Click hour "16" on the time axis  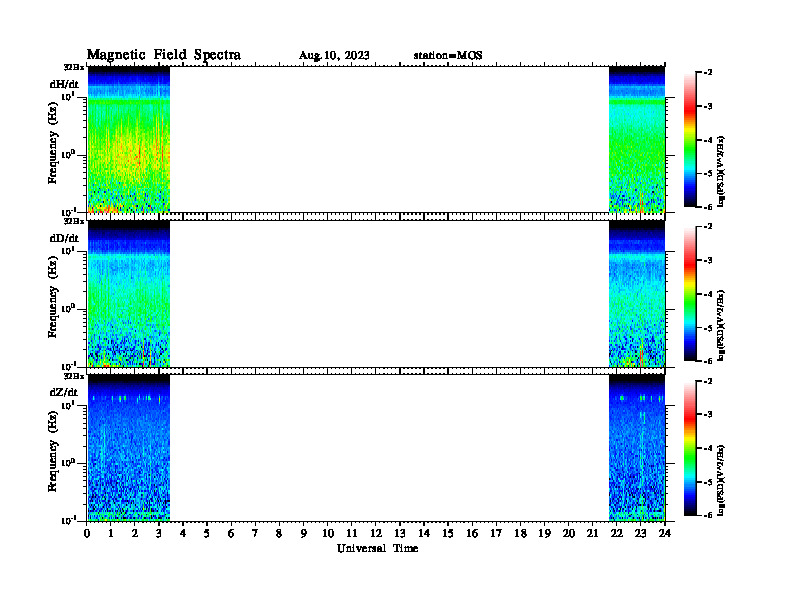(x=472, y=533)
